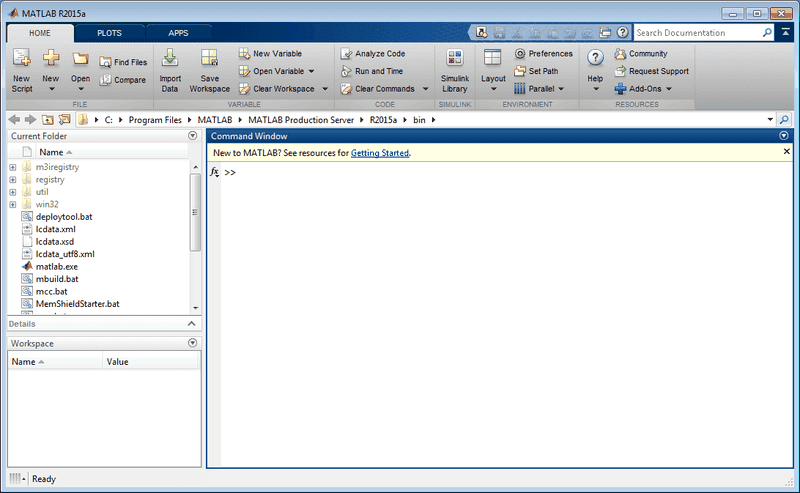The image size is (800, 493).
Task: Close the Getting Started banner
Action: (x=786, y=152)
